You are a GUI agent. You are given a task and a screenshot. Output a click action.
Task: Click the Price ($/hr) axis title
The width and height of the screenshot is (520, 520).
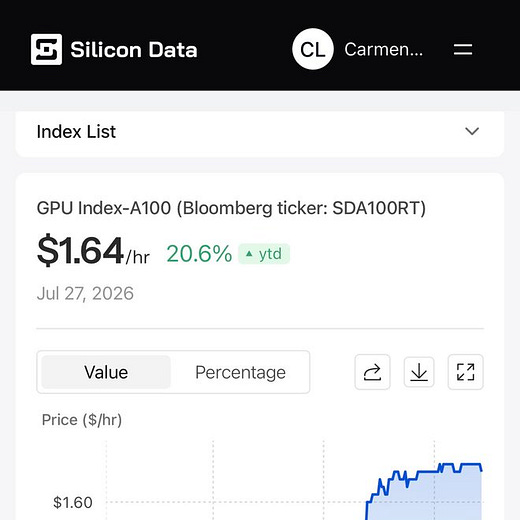(82, 420)
